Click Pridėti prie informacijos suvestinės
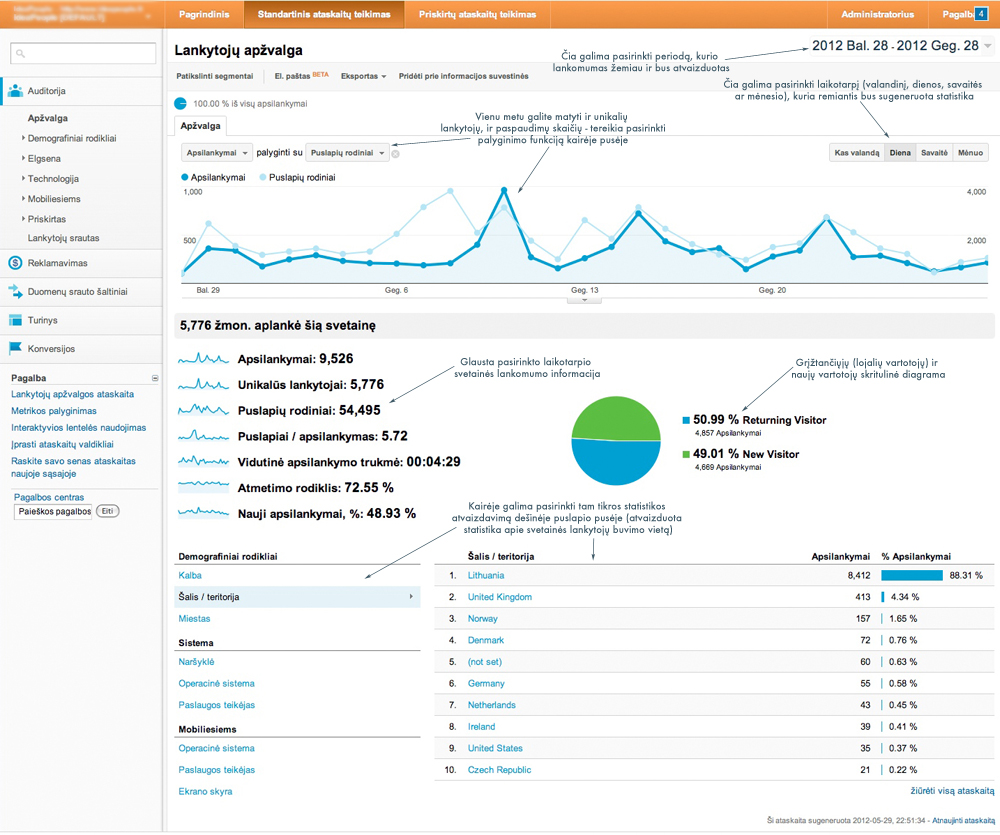Image resolution: width=1000 pixels, height=835 pixels. click(464, 76)
